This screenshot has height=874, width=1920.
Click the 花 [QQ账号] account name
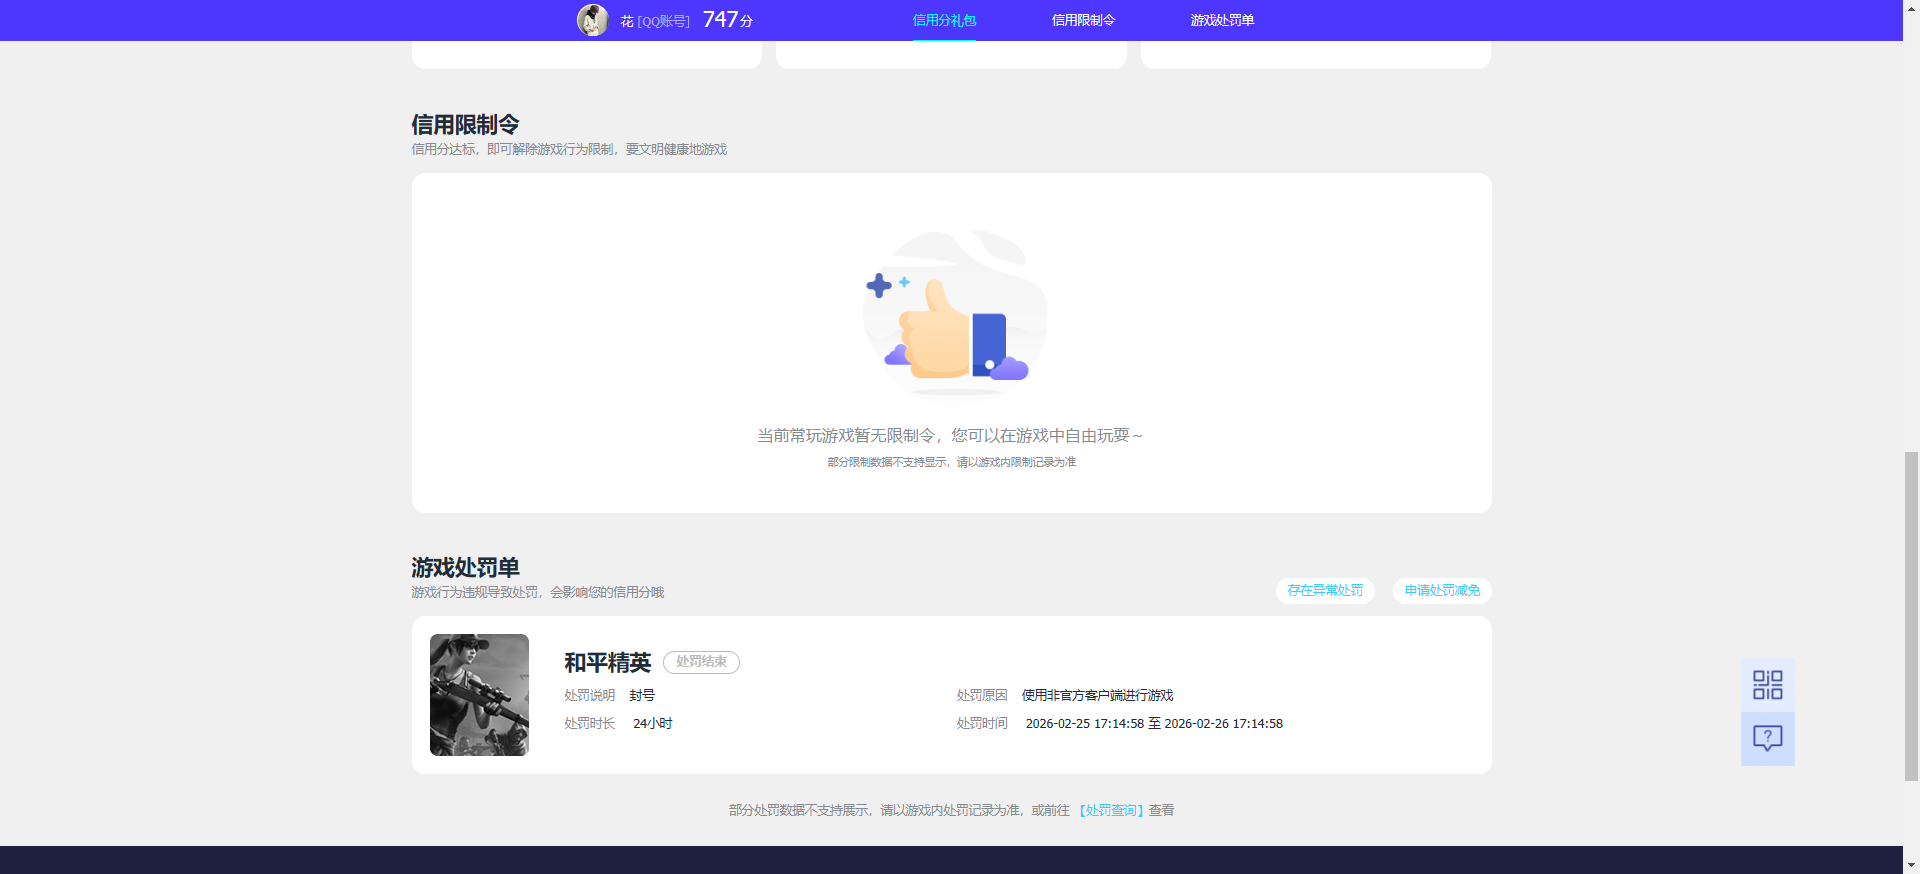[655, 21]
